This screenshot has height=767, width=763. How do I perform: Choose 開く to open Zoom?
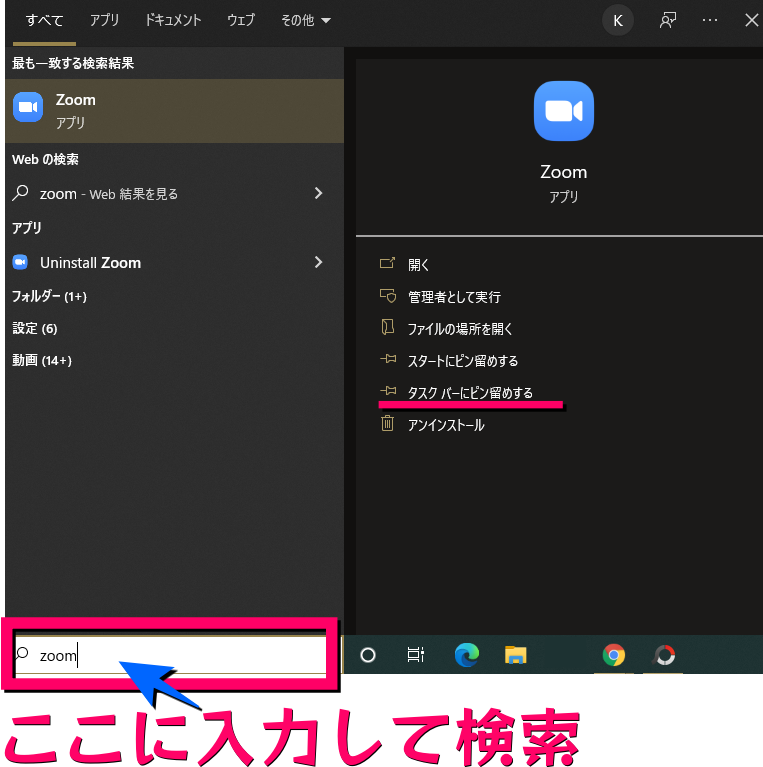pyautogui.click(x=419, y=265)
